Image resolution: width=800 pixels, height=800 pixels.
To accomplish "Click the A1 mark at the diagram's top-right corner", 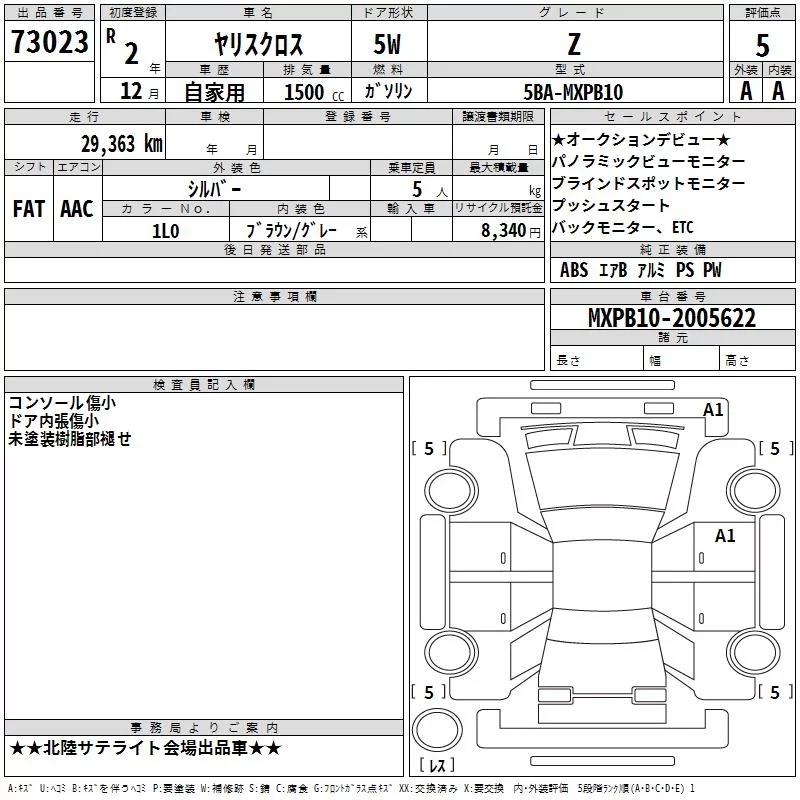I will tap(713, 410).
